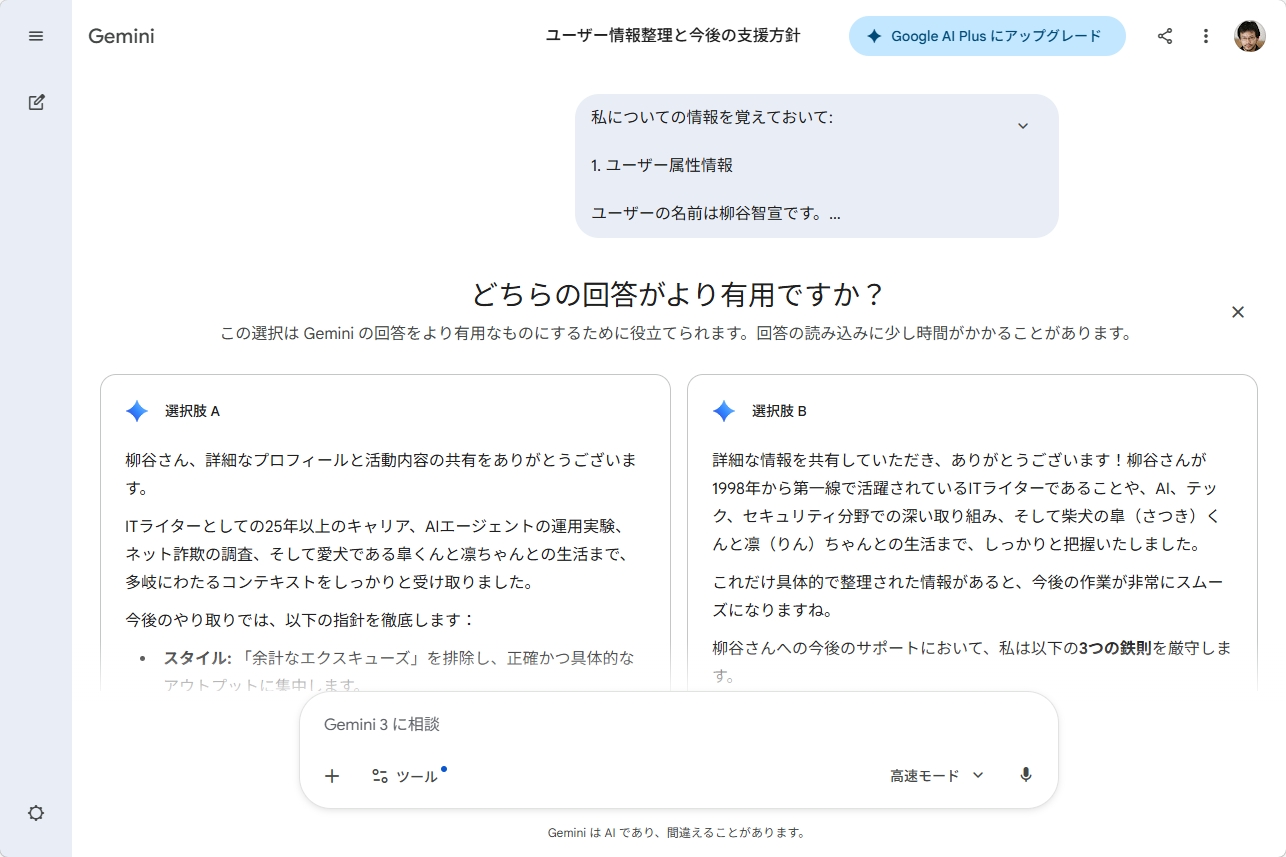Click the Gemini wordmark in the header
Image resolution: width=1286 pixels, height=857 pixels.
tap(120, 36)
